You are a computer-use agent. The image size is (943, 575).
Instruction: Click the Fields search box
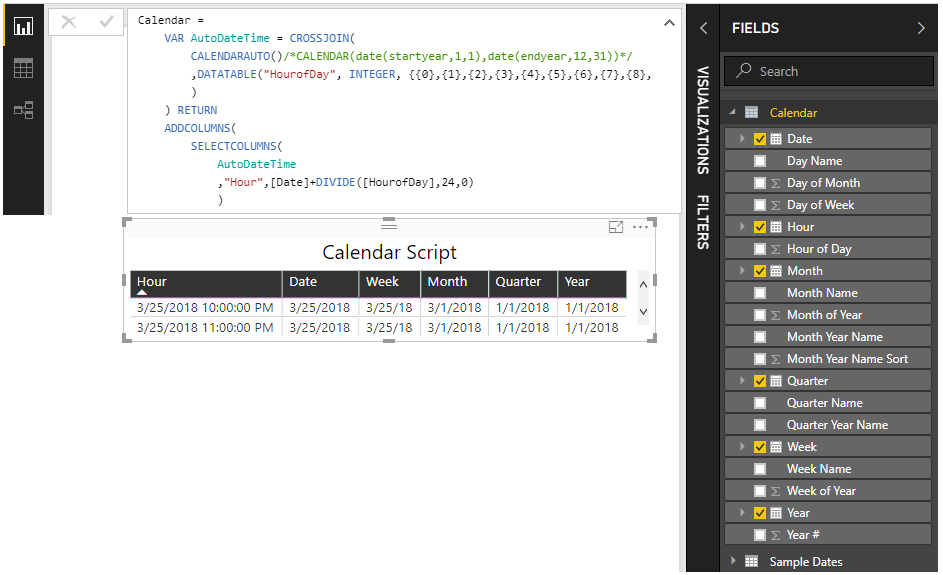[x=829, y=71]
